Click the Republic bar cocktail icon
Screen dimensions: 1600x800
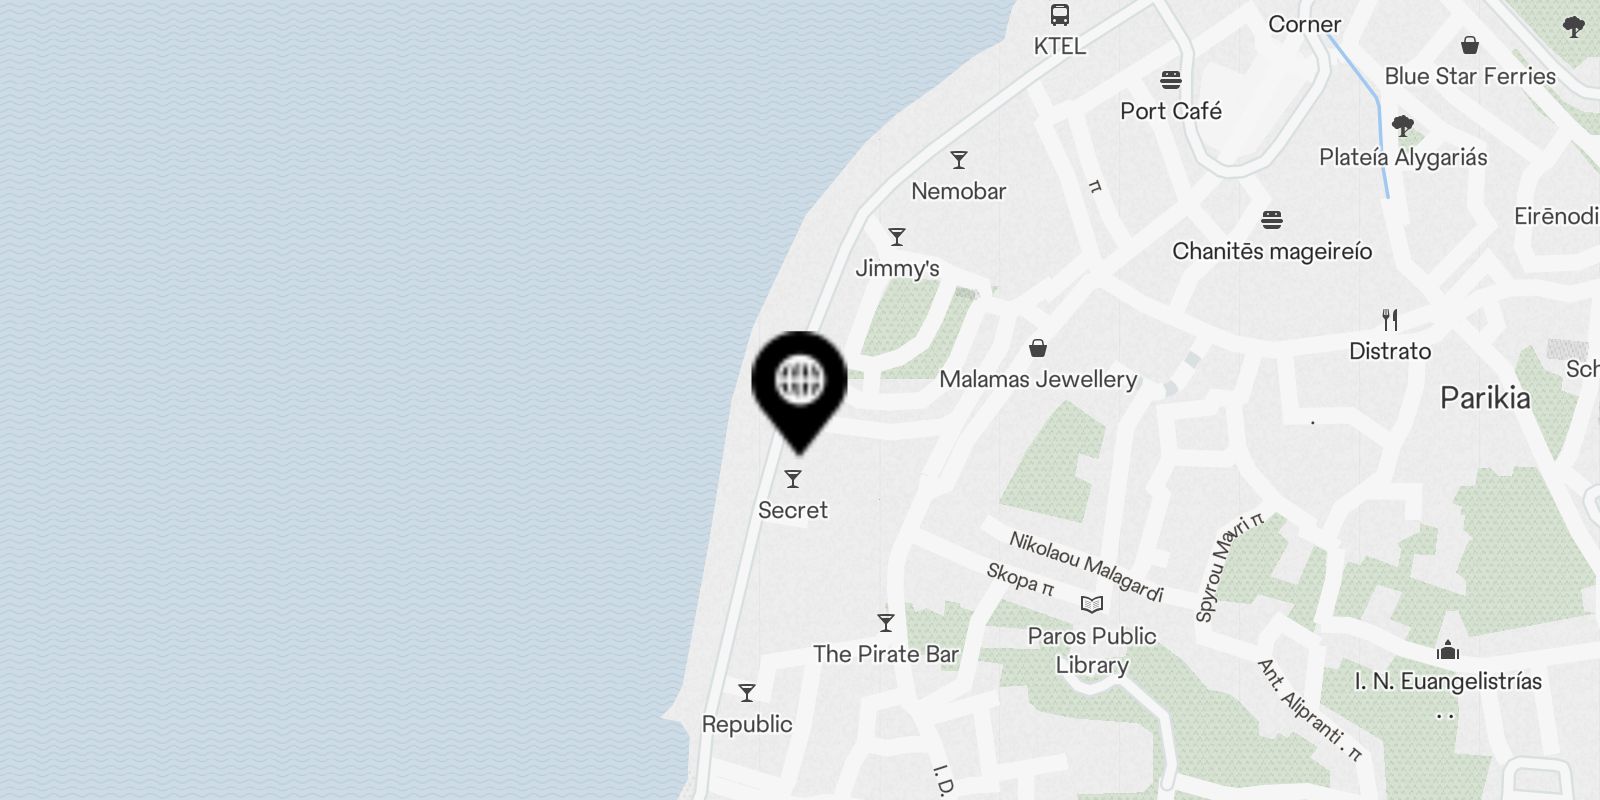pyautogui.click(x=747, y=693)
